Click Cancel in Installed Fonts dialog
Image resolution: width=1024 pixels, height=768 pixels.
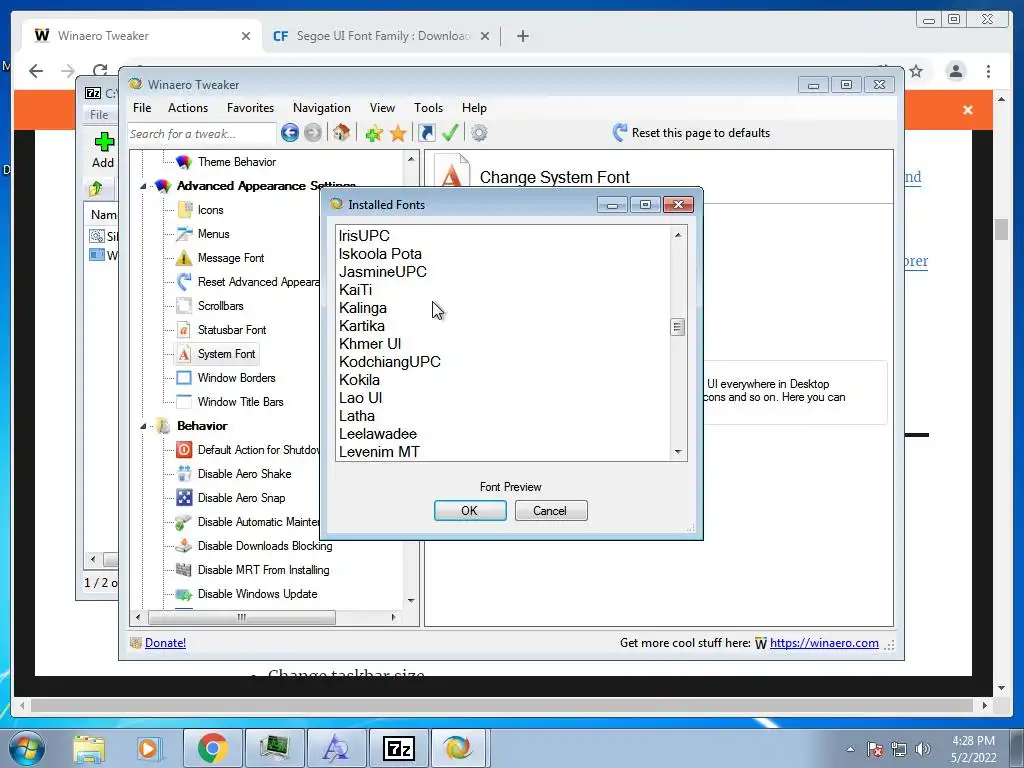(551, 511)
